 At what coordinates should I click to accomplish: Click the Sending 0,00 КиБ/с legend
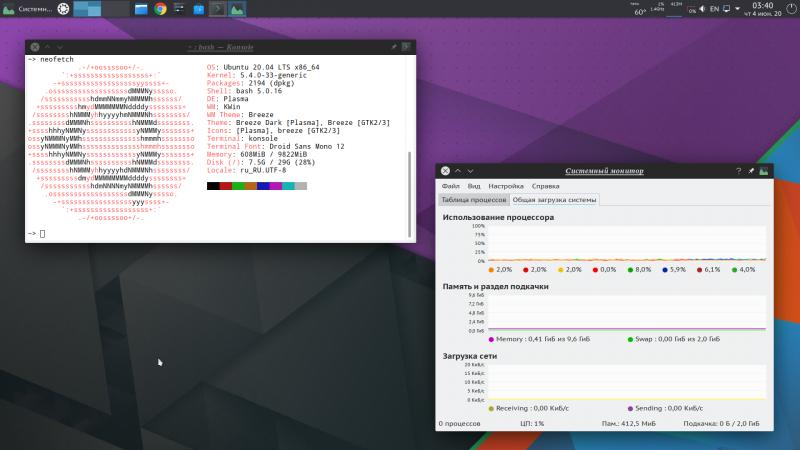665,408
